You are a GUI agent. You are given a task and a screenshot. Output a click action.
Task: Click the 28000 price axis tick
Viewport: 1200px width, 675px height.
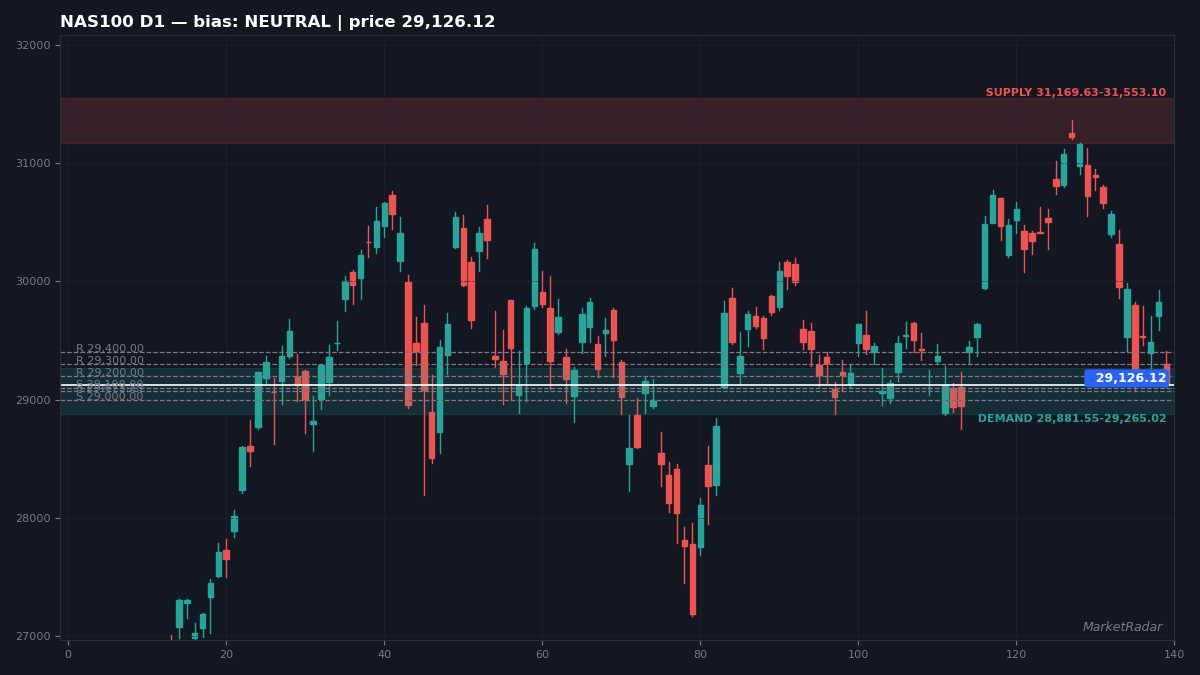[33, 519]
